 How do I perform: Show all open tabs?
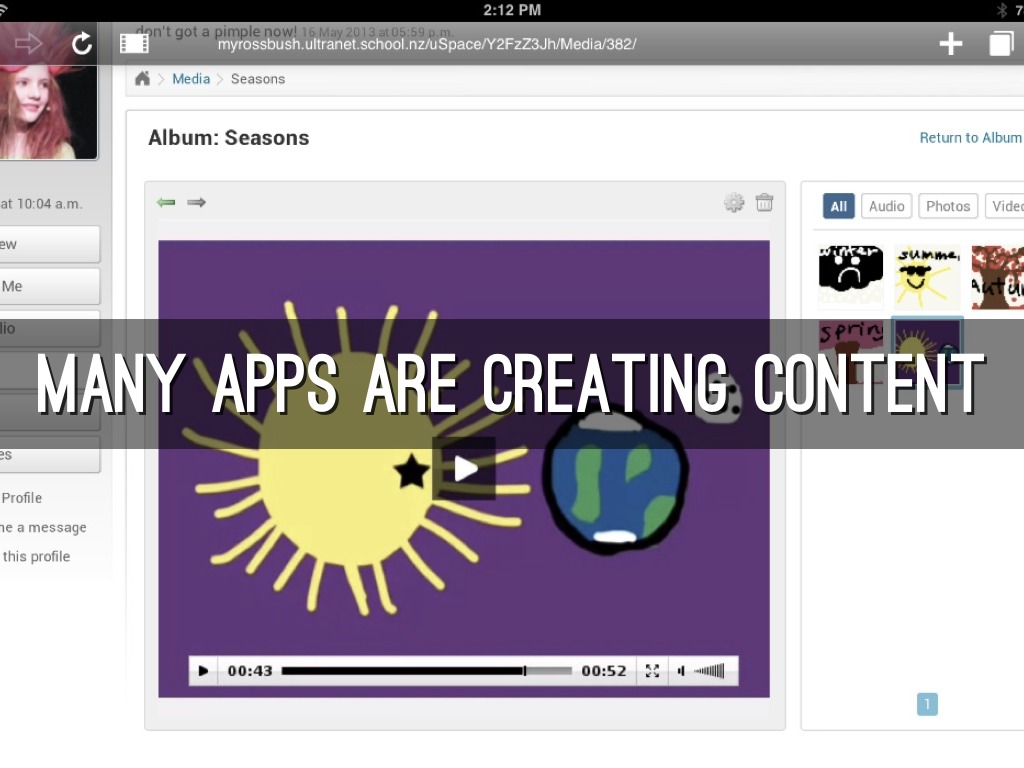pyautogui.click(x=1001, y=43)
